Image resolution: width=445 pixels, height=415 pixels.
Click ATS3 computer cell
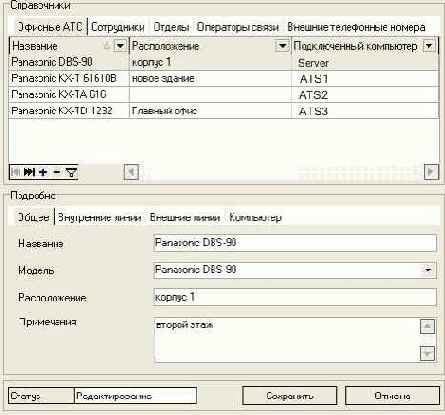[365, 111]
